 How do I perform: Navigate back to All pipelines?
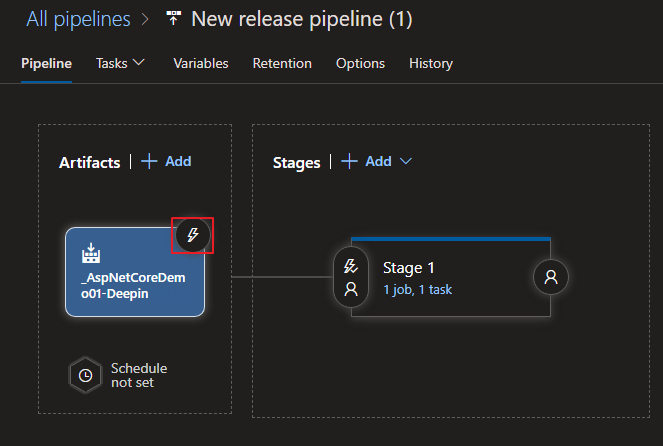76,19
